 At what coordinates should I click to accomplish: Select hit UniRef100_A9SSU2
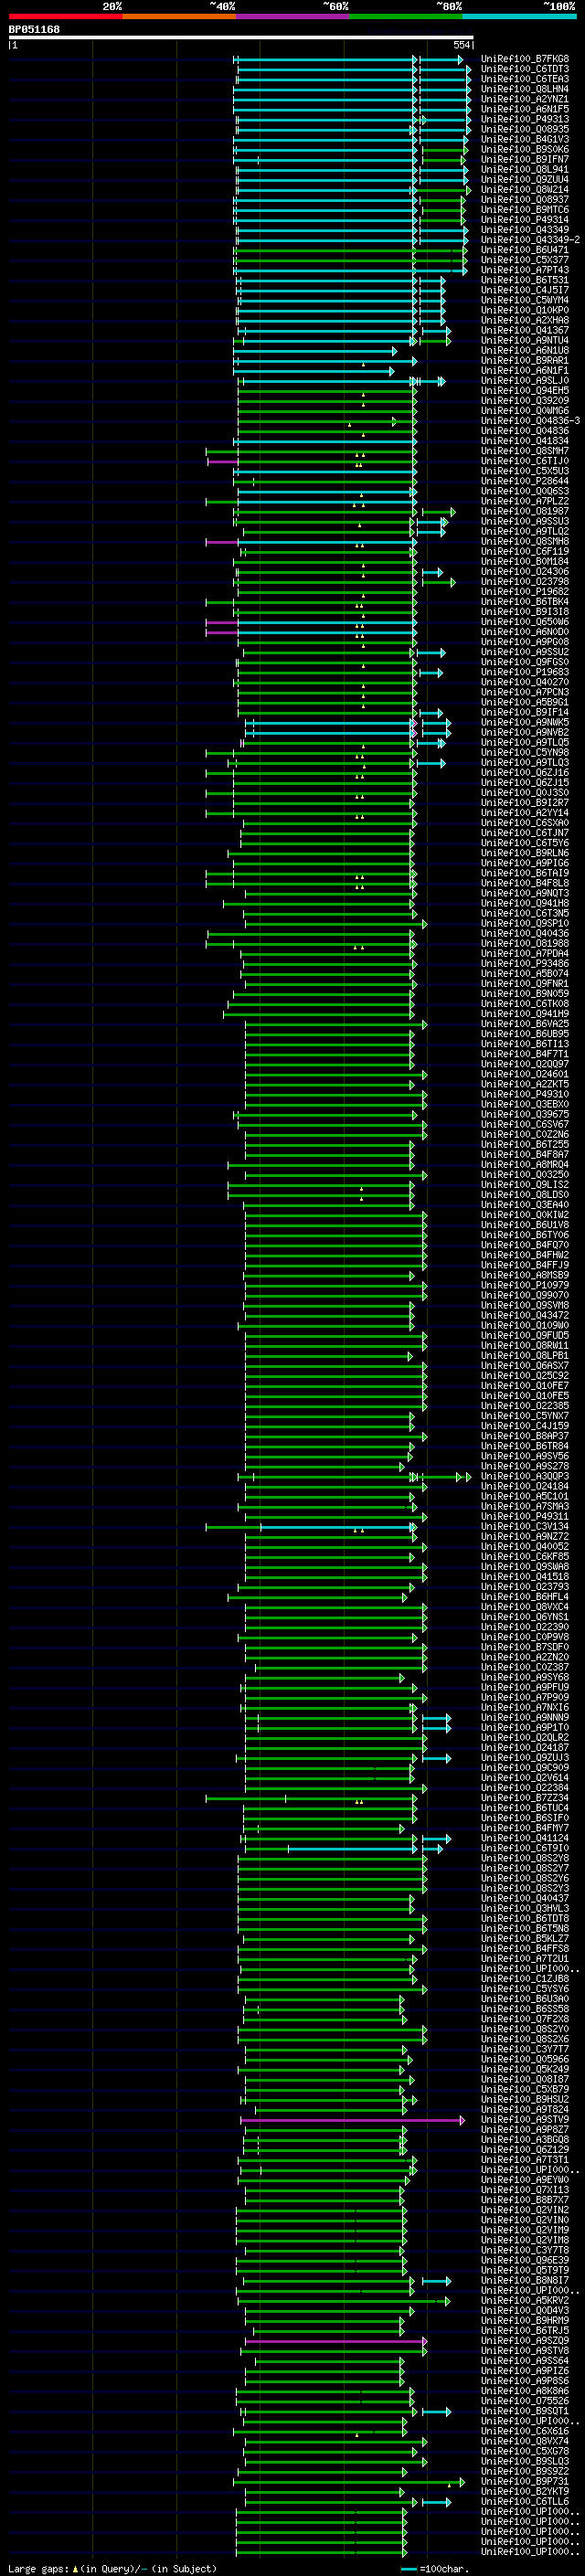[x=525, y=652]
